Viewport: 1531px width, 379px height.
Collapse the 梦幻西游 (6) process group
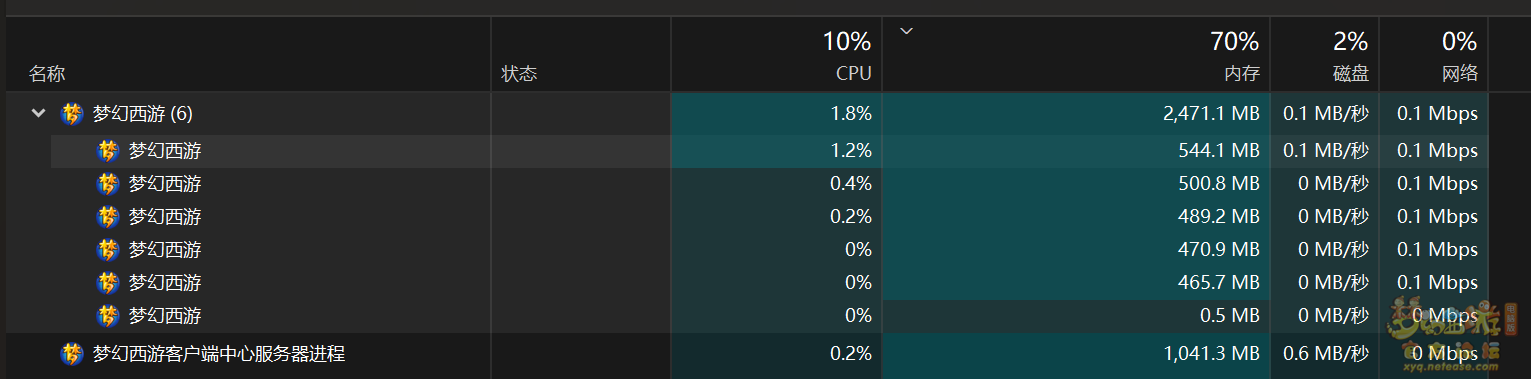[x=38, y=114]
